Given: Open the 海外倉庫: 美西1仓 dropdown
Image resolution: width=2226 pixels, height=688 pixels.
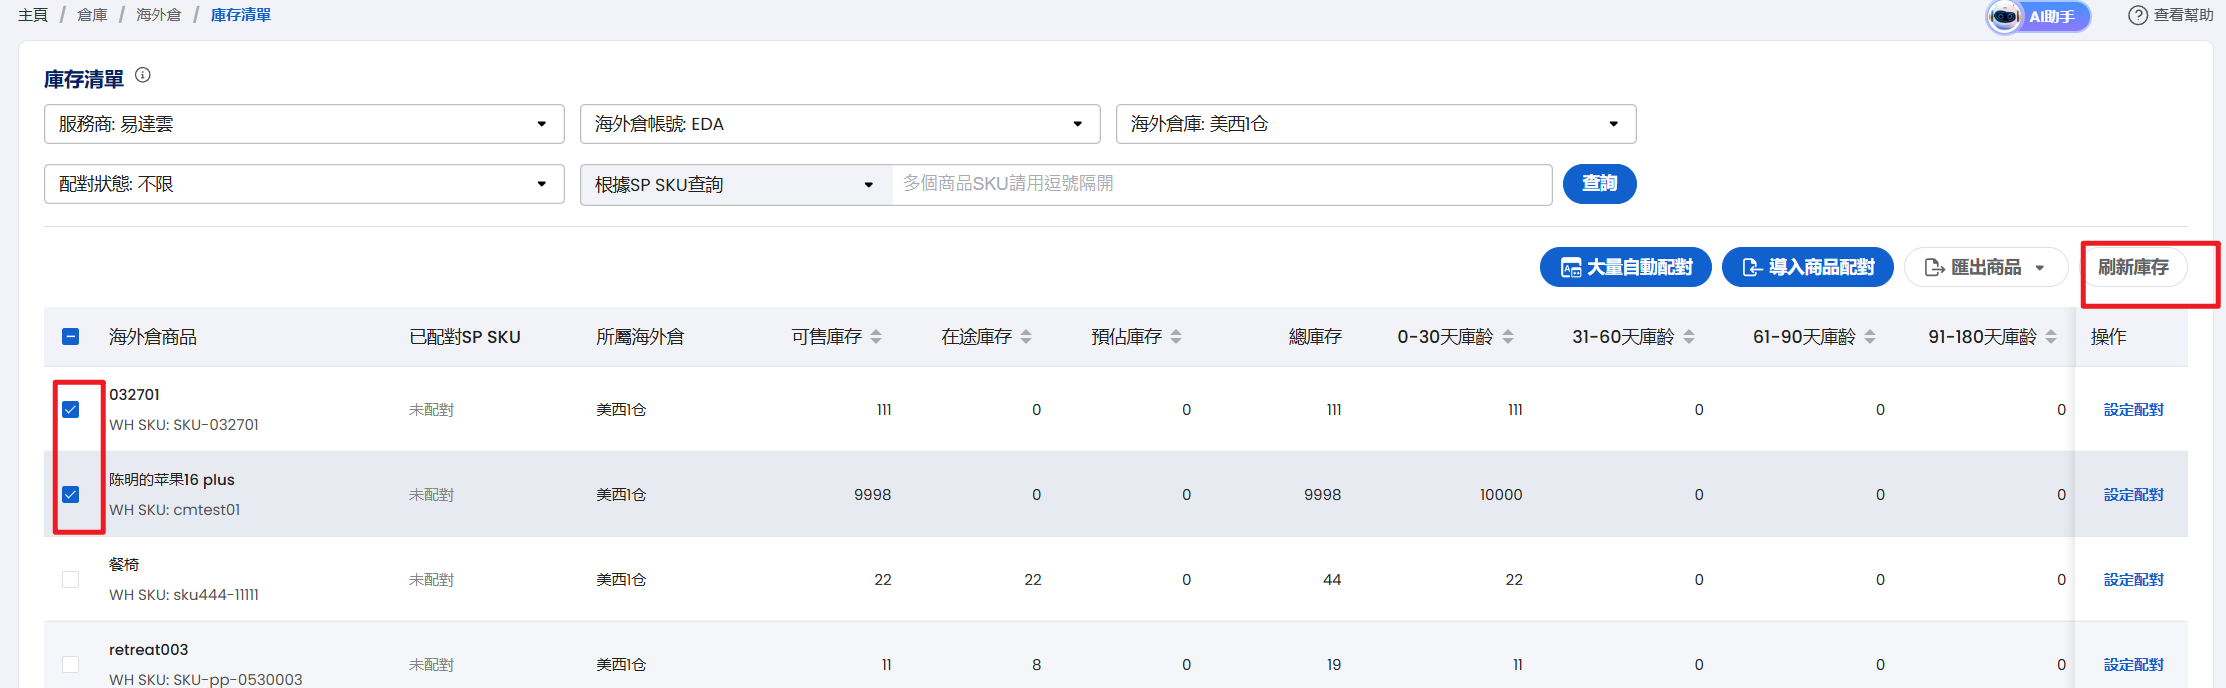Looking at the screenshot, I should click(1376, 124).
